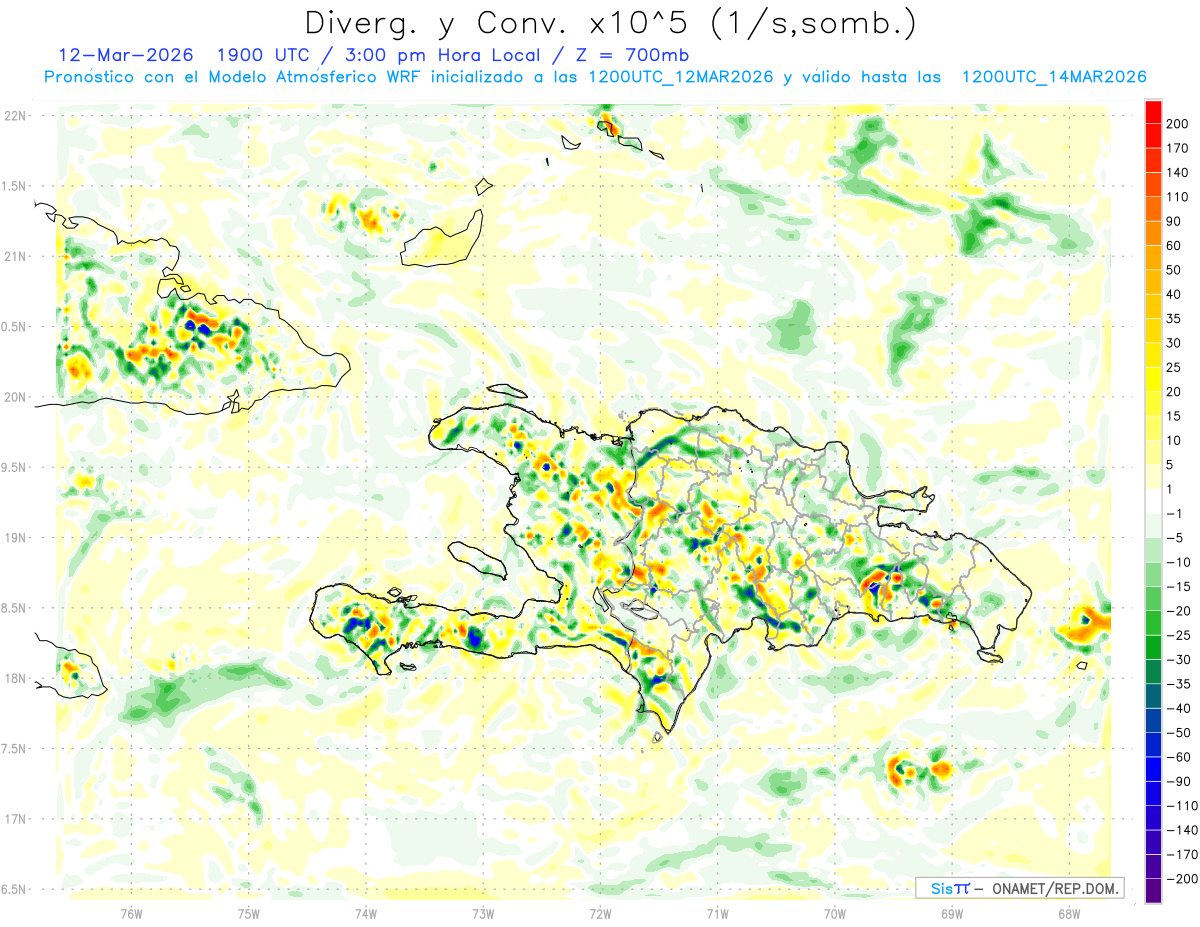This screenshot has height=927, width=1200.
Task: Click the '30' value on the color scale
Action: coord(1175,343)
